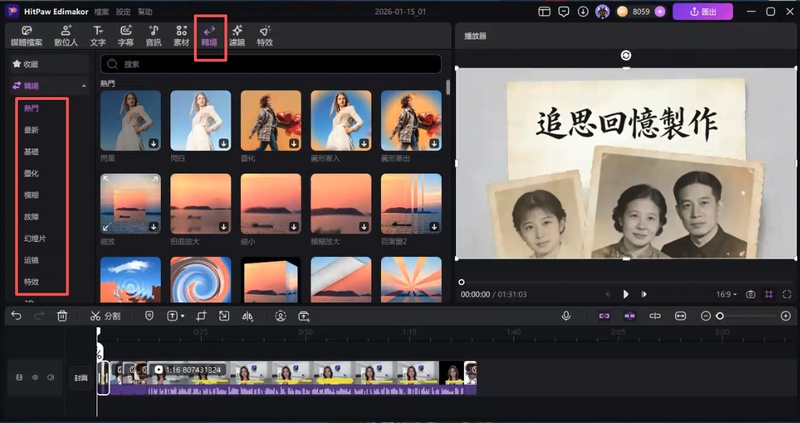Delete the selected clip with the trash icon
The image size is (800, 423).
pyautogui.click(x=62, y=316)
